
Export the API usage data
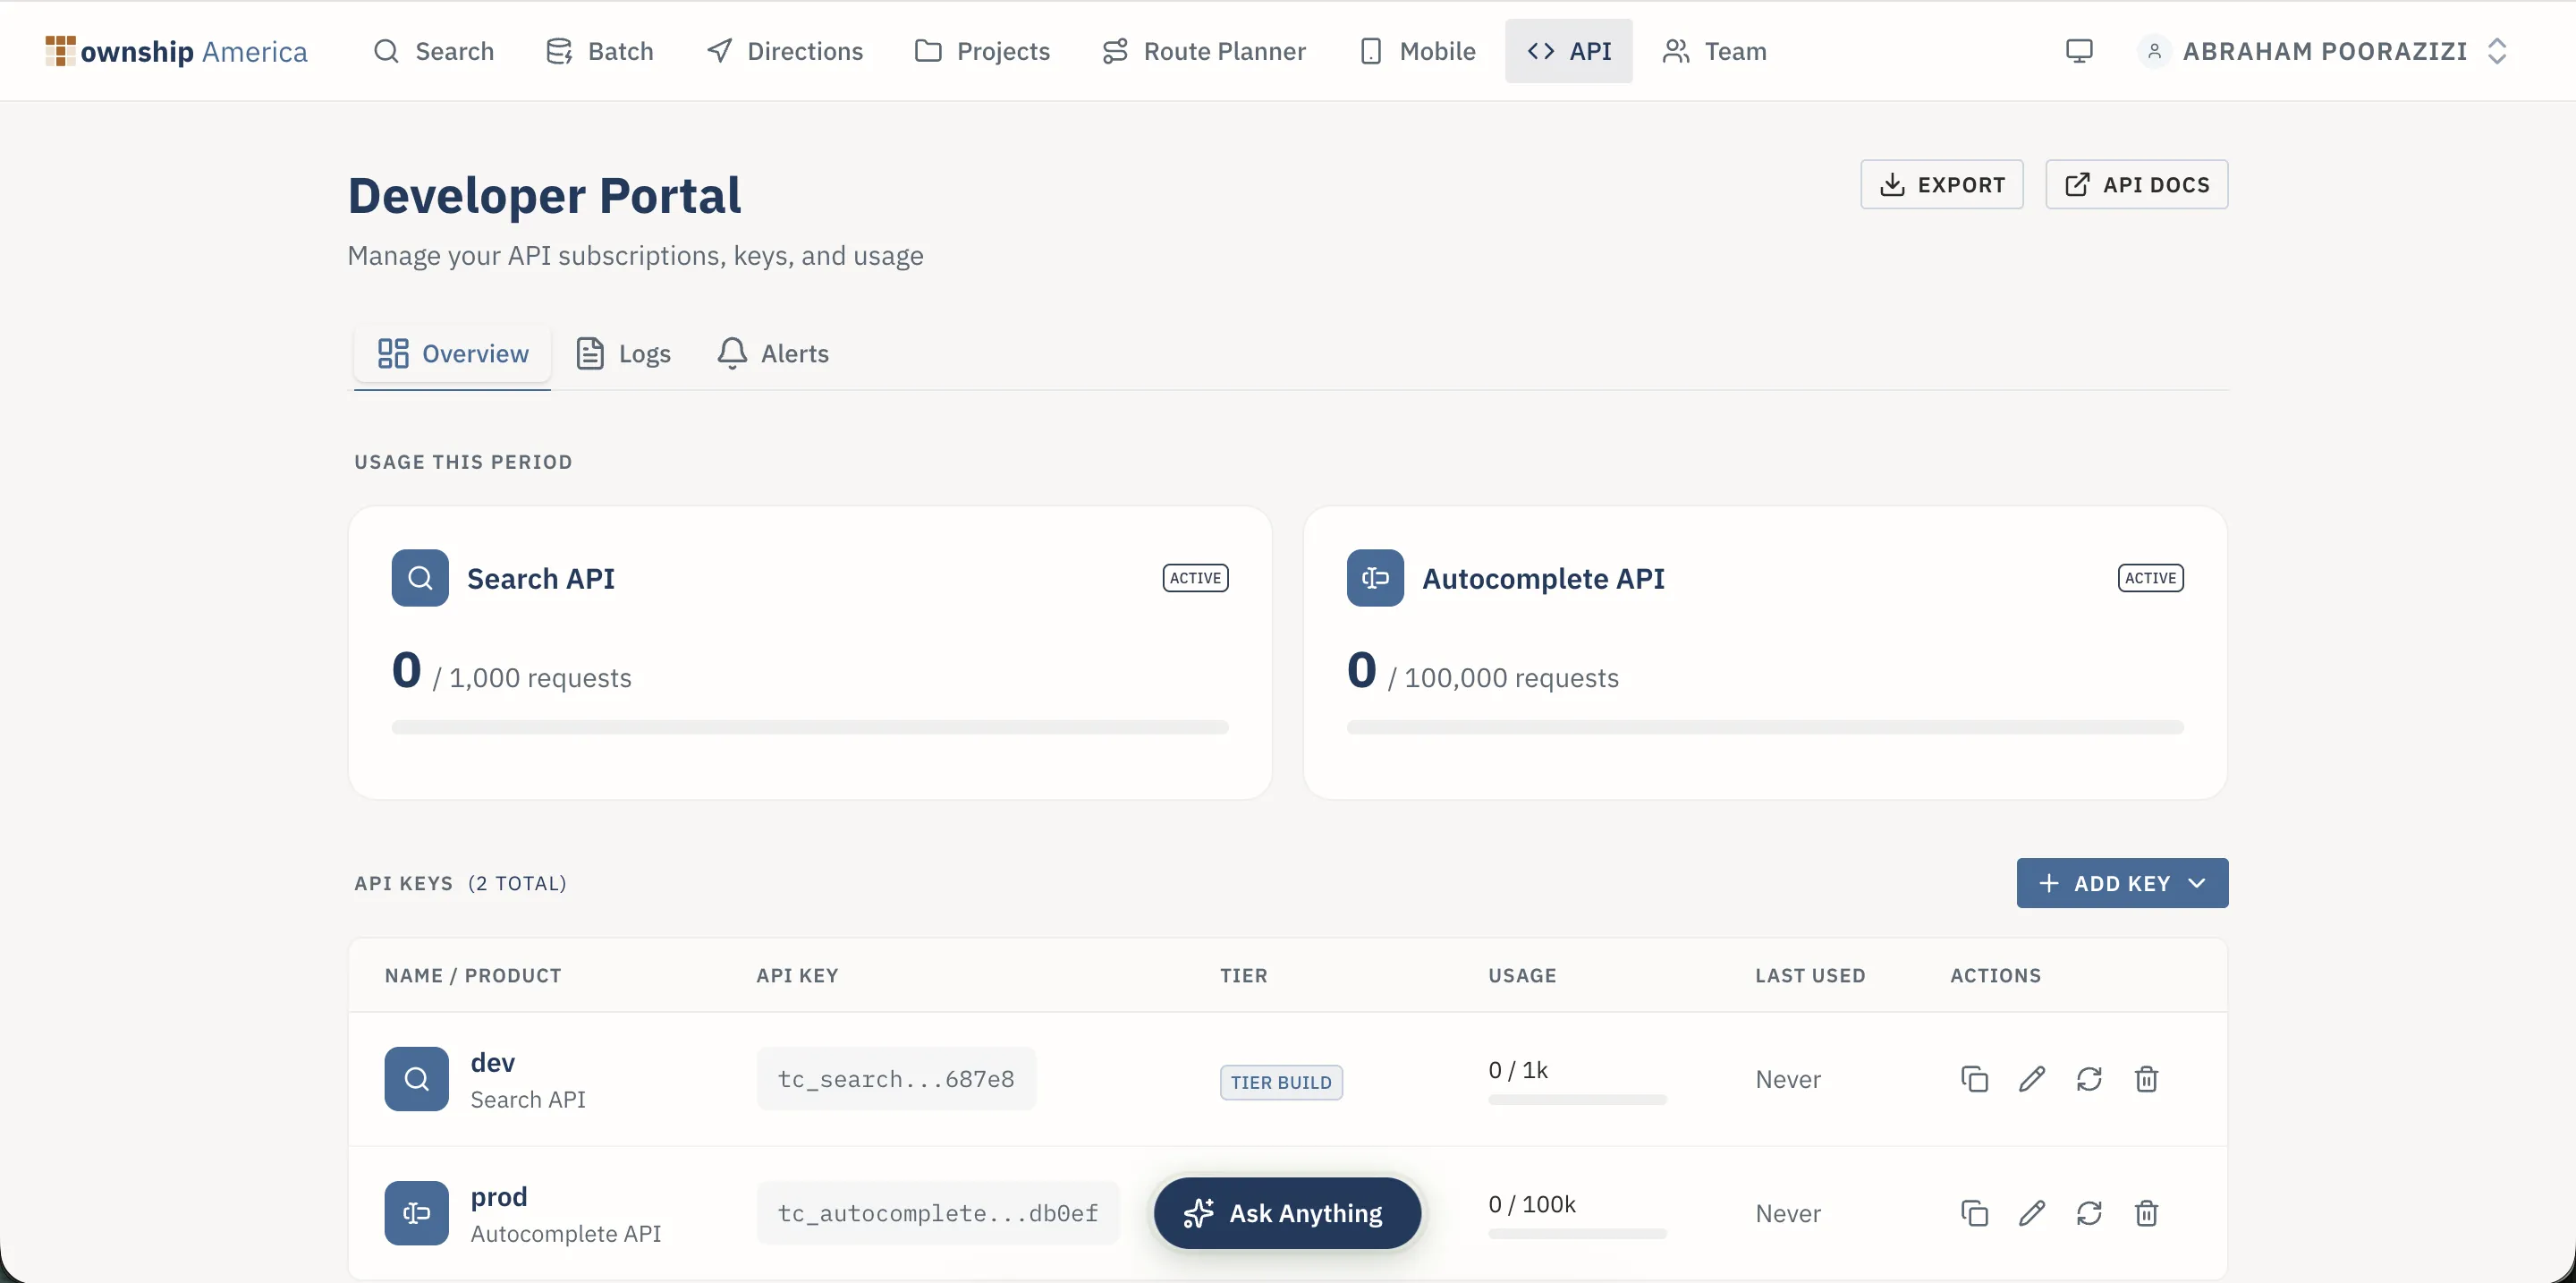pos(1941,184)
